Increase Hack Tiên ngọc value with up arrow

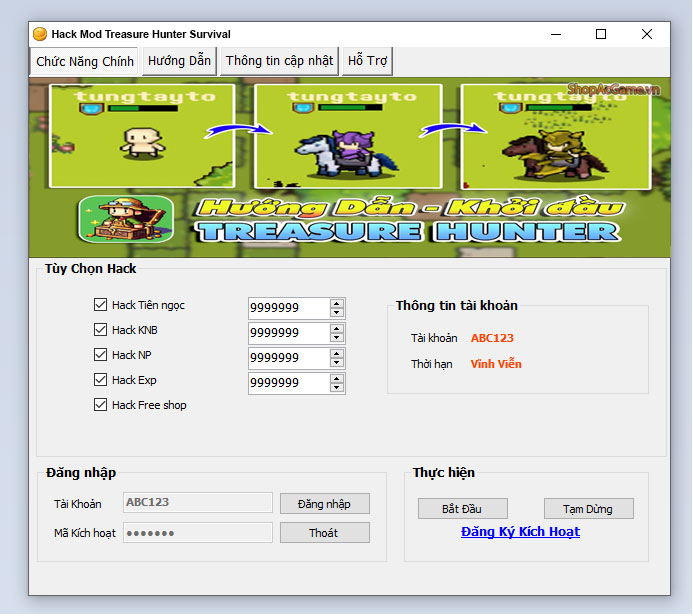click(x=337, y=304)
